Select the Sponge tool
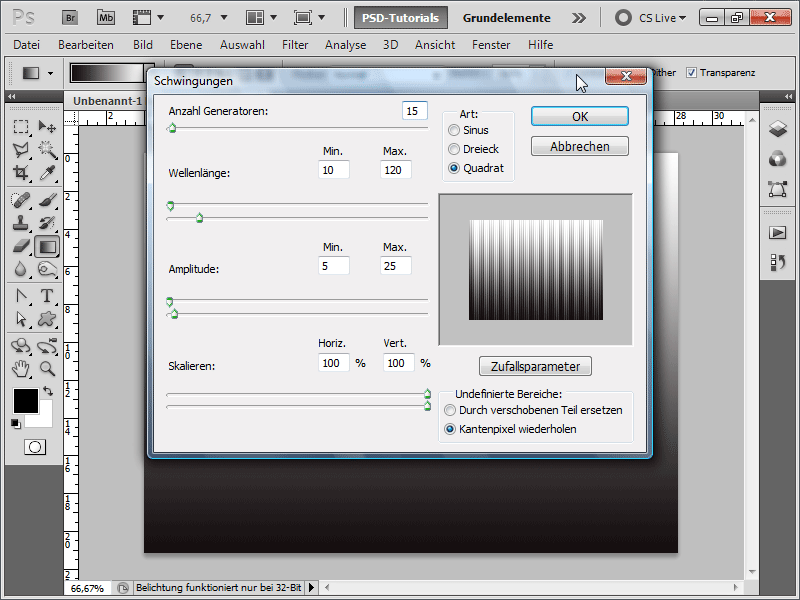800x600 pixels. point(47,269)
